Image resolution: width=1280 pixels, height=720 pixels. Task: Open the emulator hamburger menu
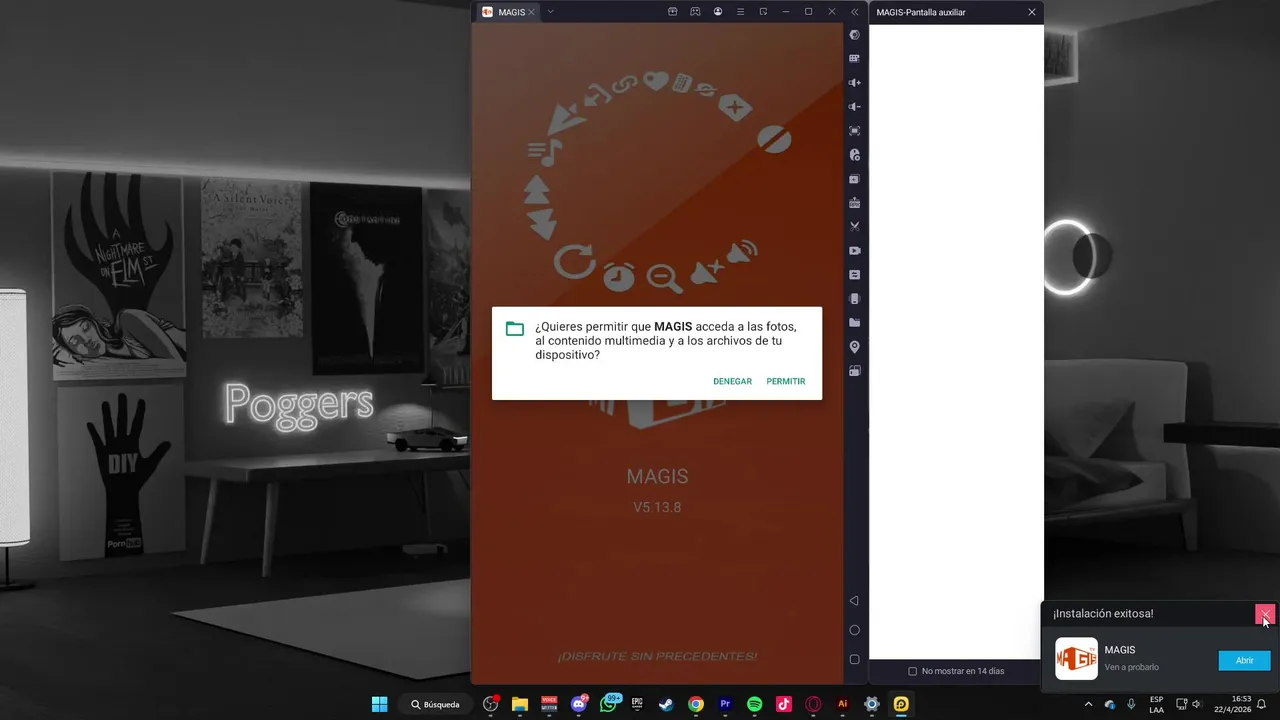point(740,12)
